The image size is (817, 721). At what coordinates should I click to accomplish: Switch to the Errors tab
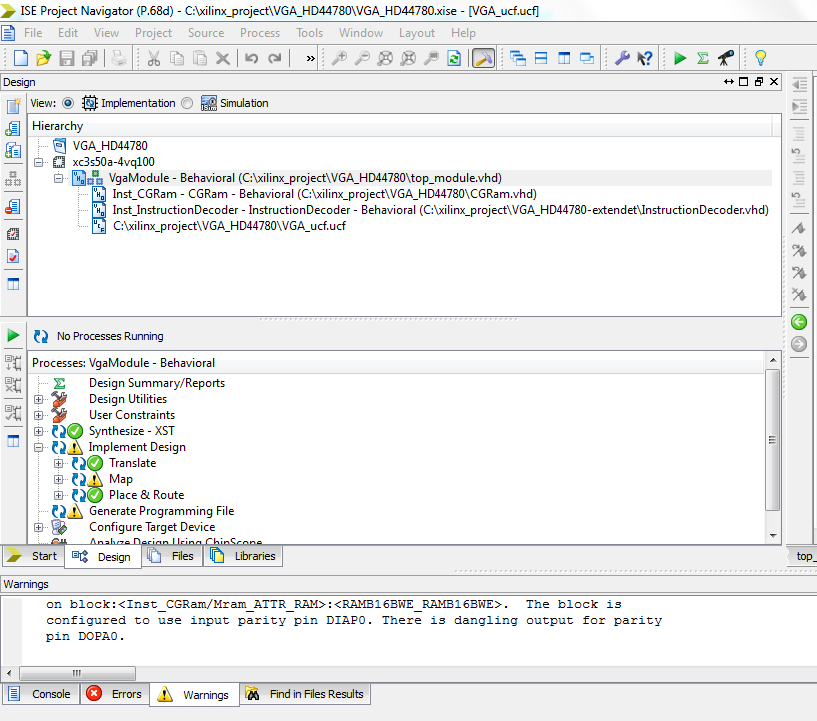(114, 694)
